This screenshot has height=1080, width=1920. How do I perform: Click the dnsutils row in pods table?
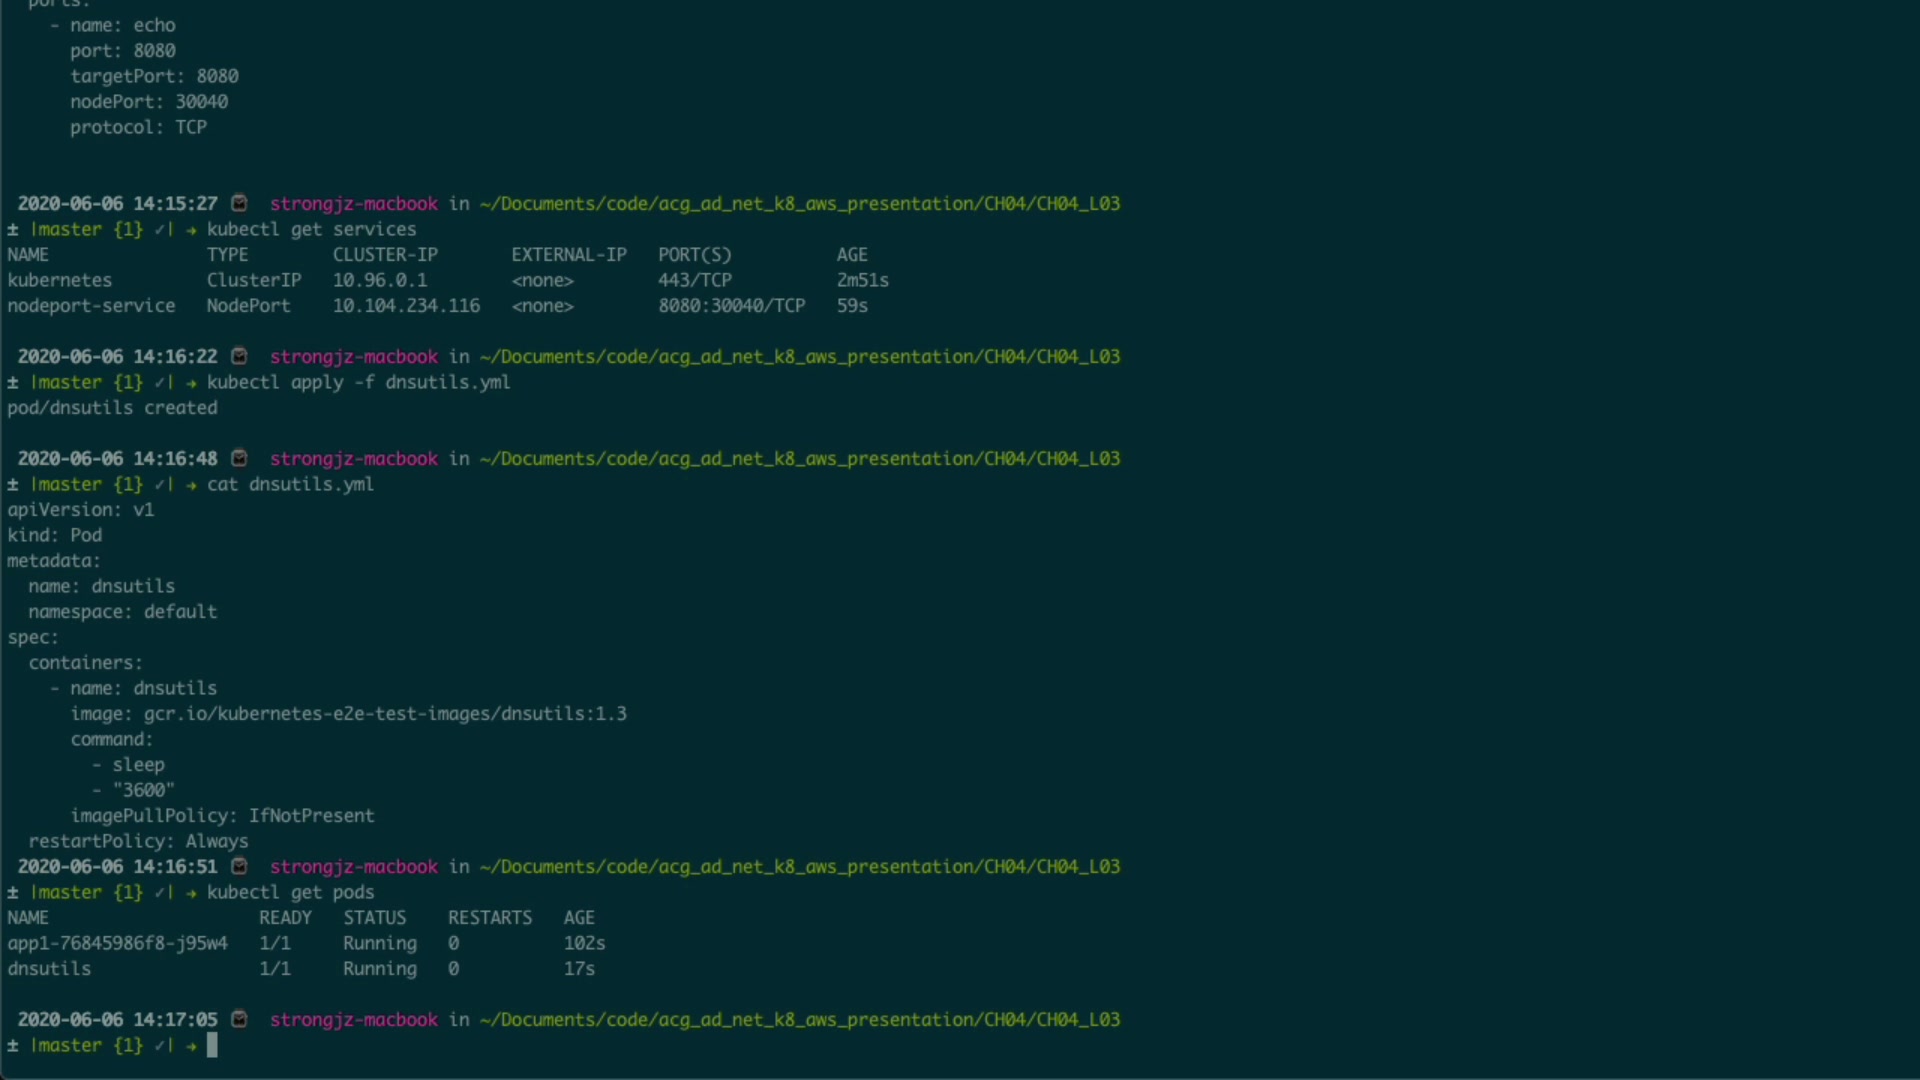click(x=49, y=968)
